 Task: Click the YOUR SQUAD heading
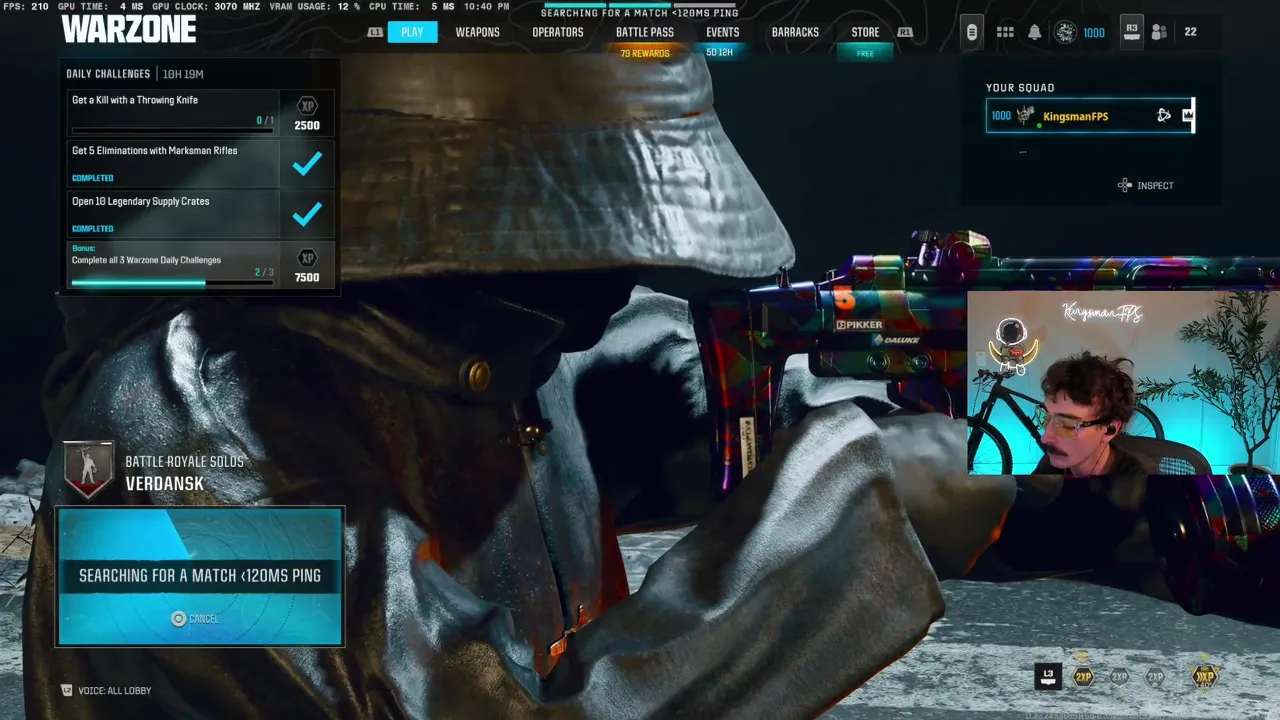tap(1020, 88)
